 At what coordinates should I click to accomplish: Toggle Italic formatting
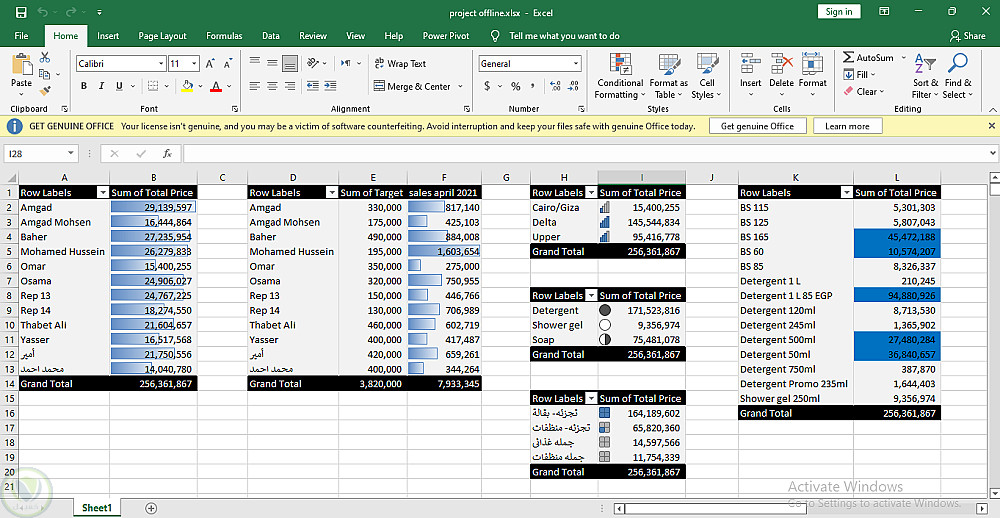(101, 86)
